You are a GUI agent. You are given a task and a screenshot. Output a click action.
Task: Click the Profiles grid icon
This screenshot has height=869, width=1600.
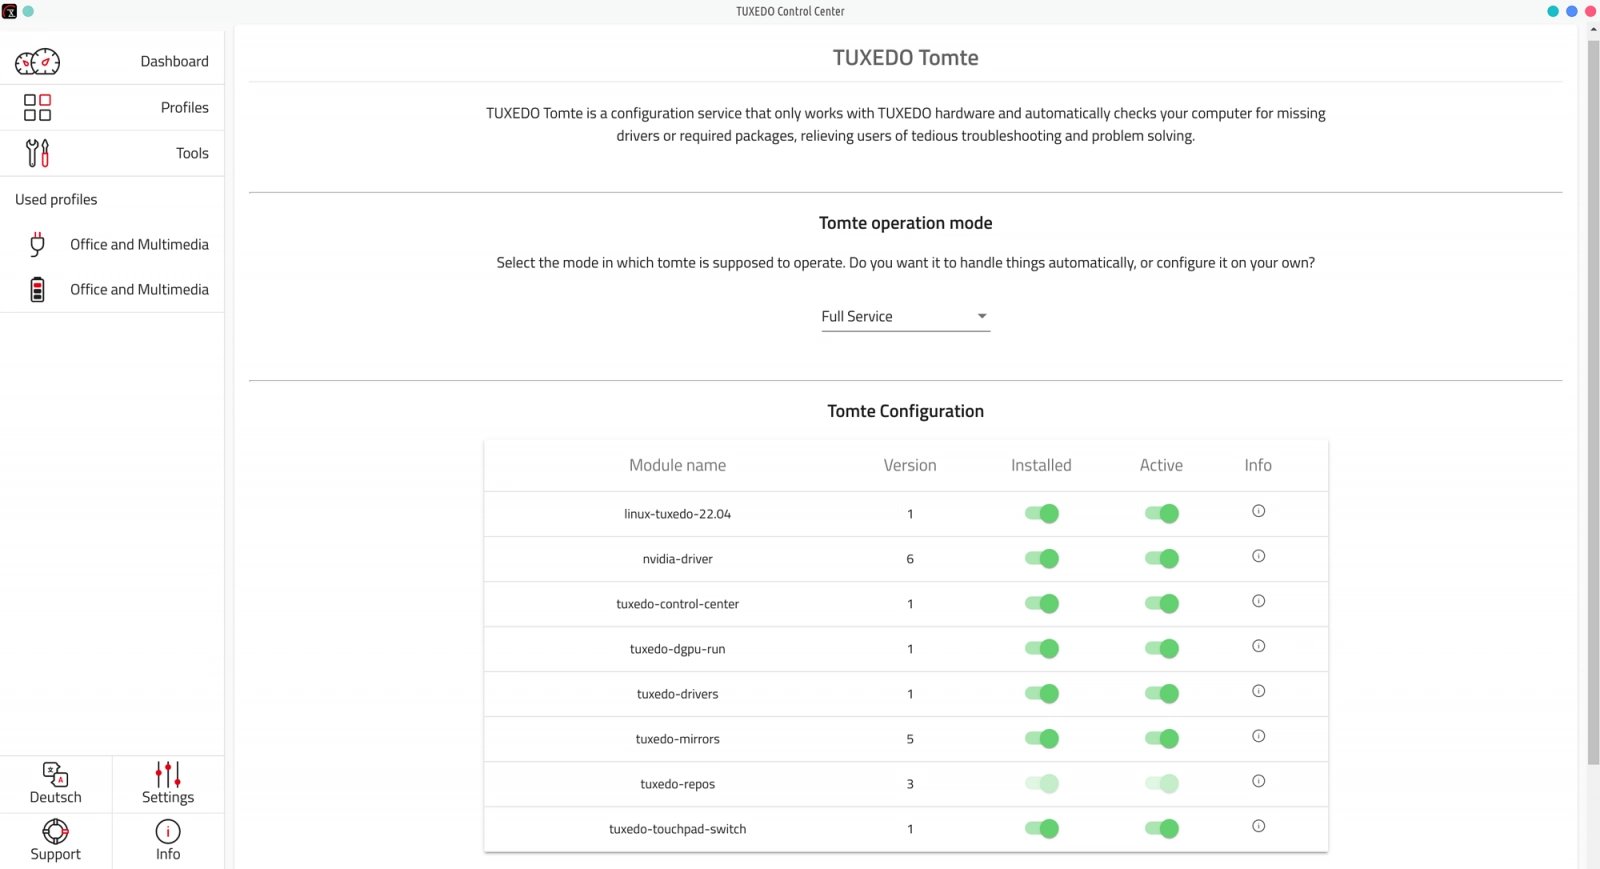click(x=37, y=107)
